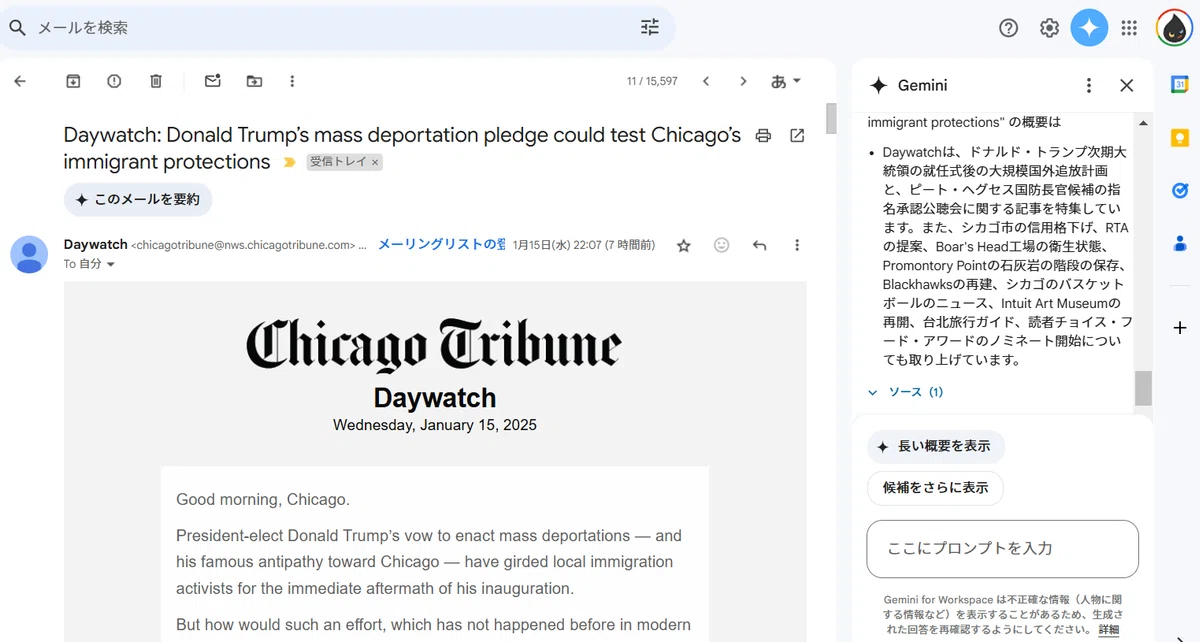The width and height of the screenshot is (1200, 642).
Task: Toggle the importance marker beside subject
Action: 290,162
